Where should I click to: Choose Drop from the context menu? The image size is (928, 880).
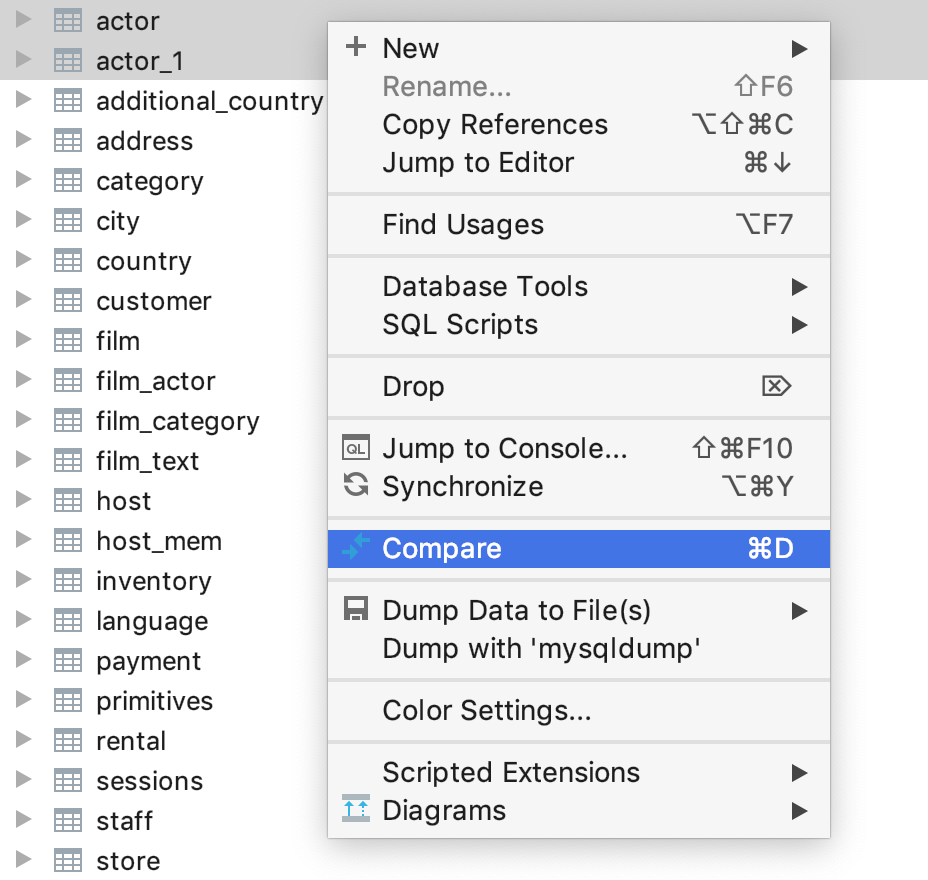pos(579,386)
